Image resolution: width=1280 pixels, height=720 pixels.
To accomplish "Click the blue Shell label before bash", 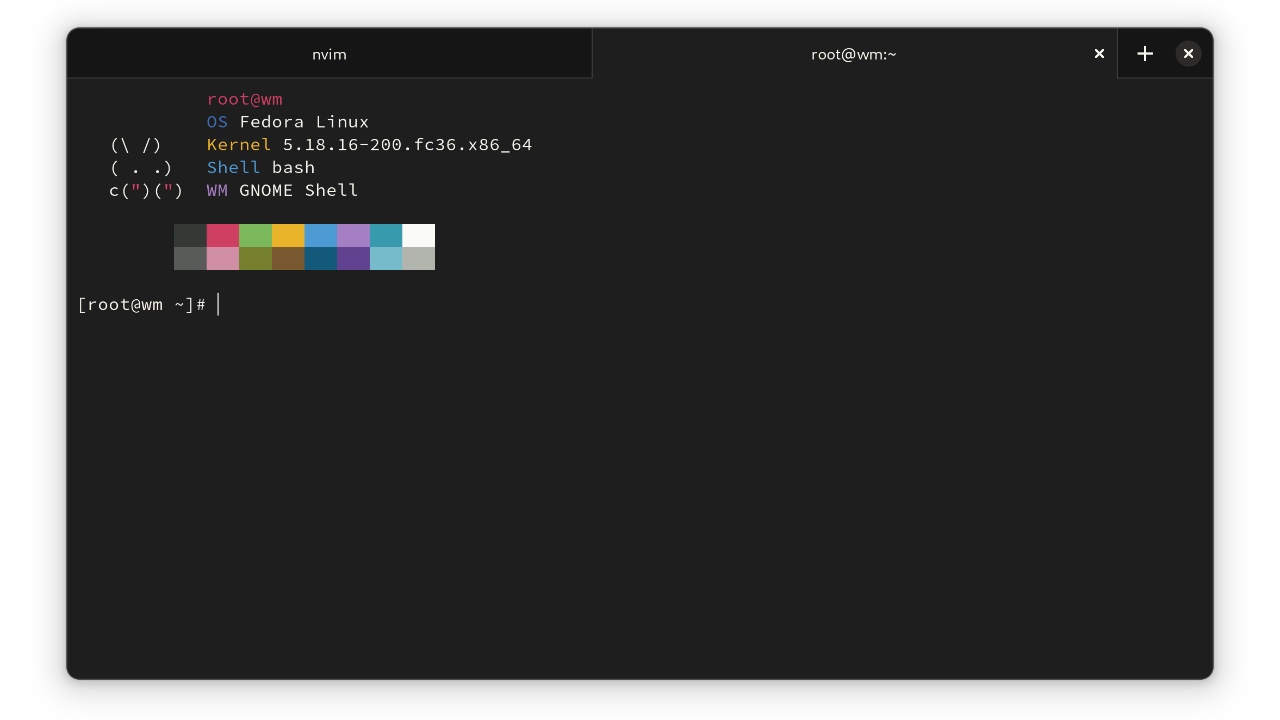I will (x=233, y=167).
